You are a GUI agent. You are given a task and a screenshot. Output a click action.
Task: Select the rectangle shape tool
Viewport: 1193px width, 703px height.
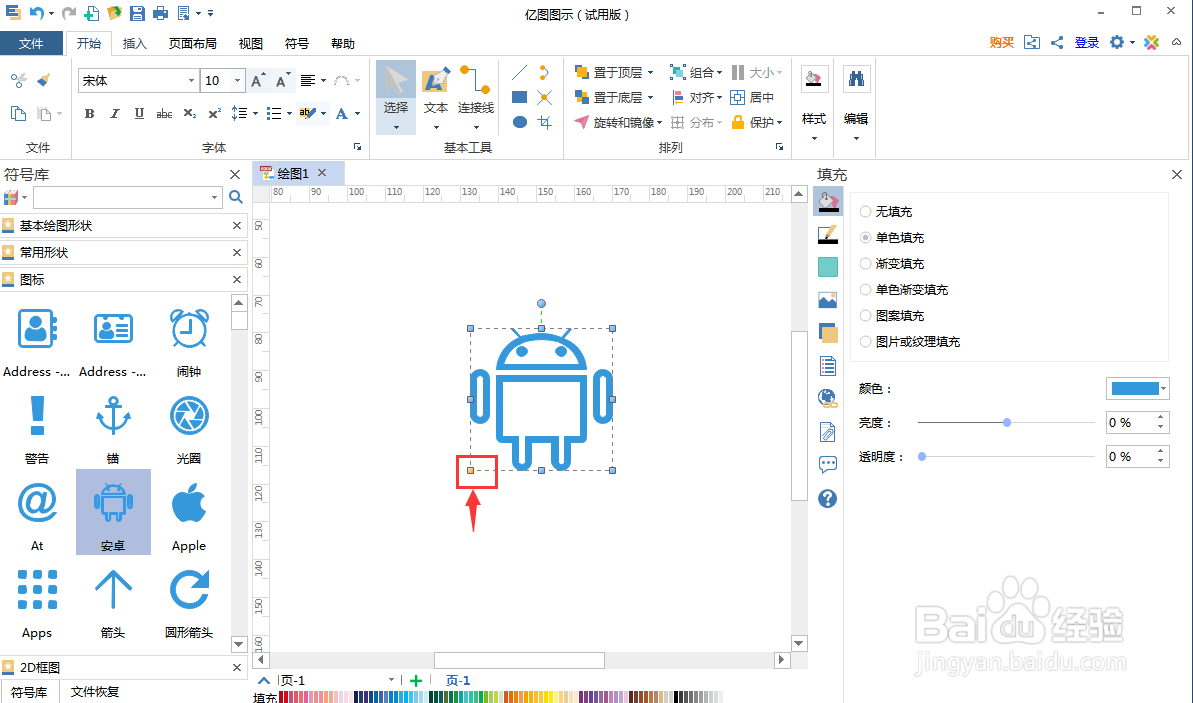point(520,97)
